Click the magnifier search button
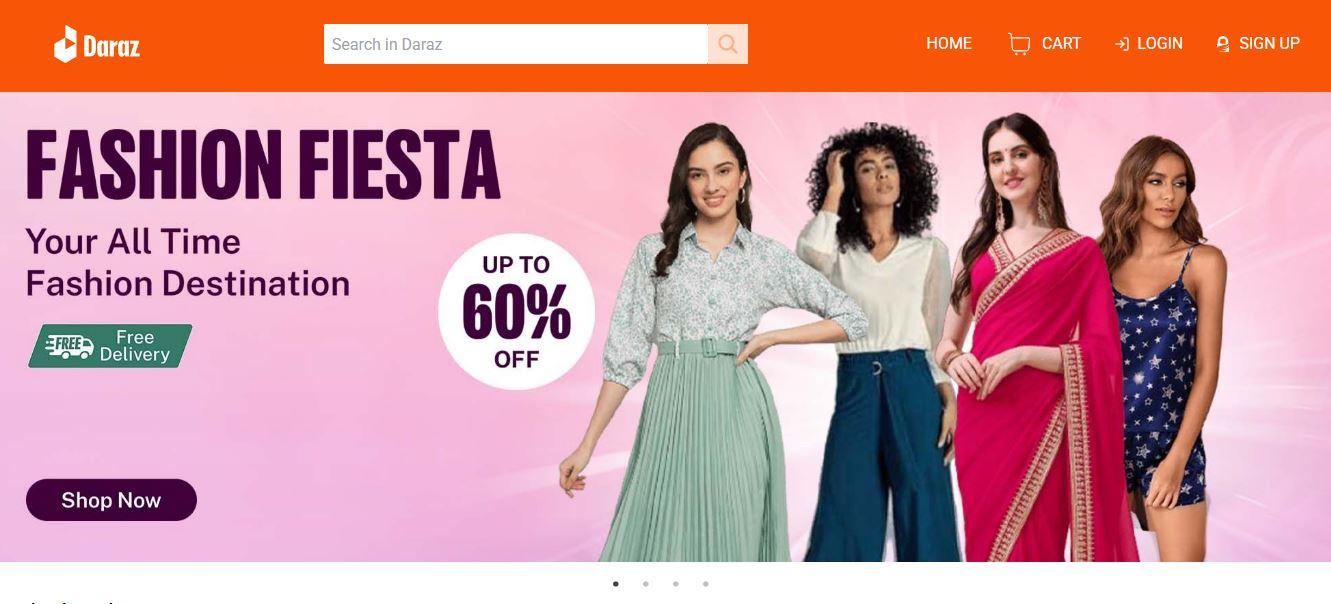1331x604 pixels. 728,44
